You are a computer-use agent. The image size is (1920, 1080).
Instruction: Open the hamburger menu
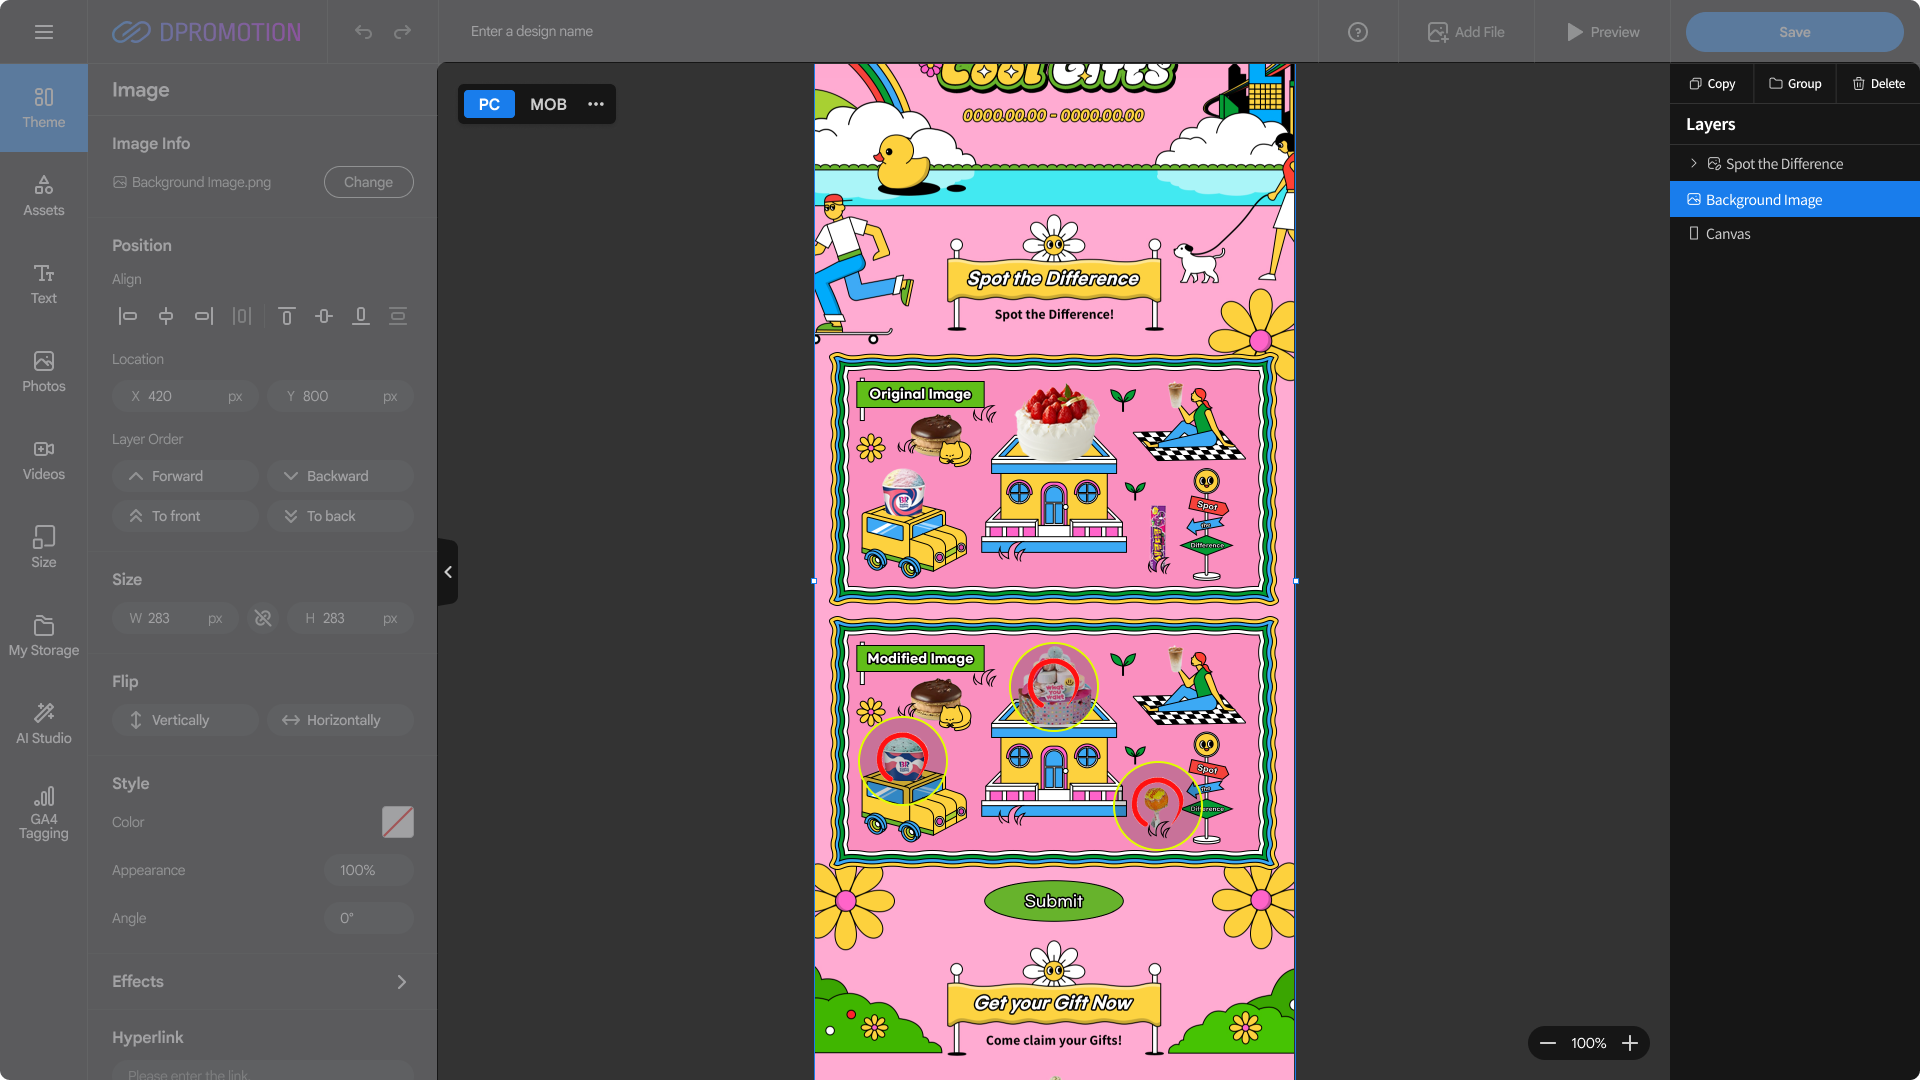[x=43, y=32]
